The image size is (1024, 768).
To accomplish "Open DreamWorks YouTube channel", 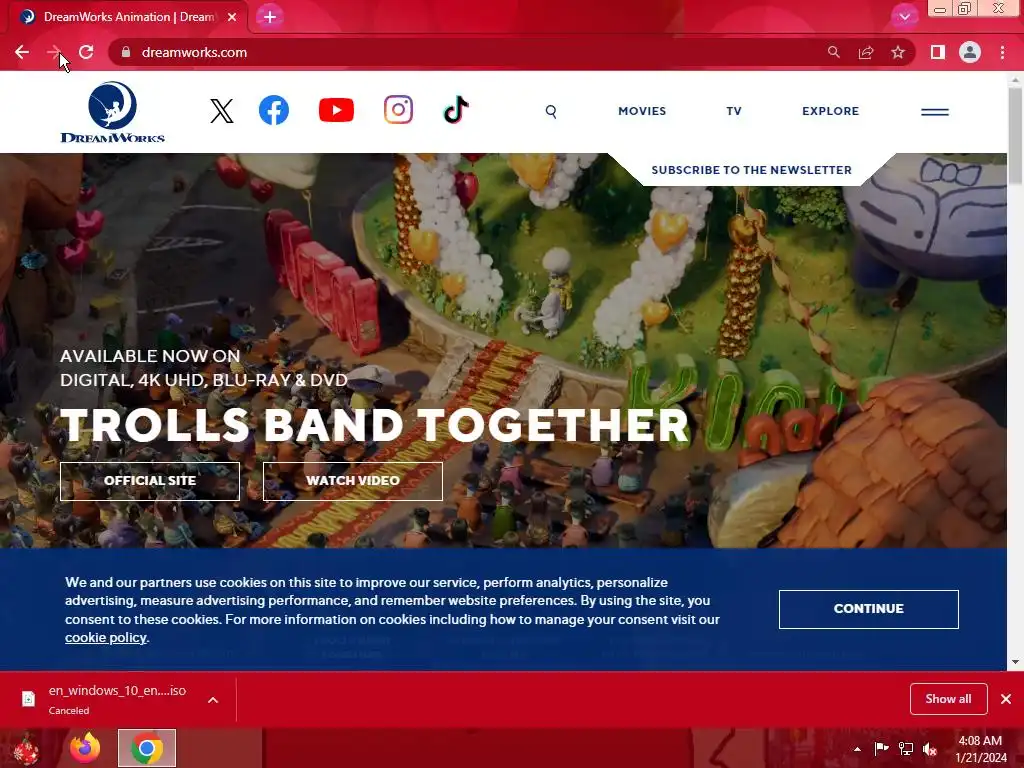I will coord(336,110).
